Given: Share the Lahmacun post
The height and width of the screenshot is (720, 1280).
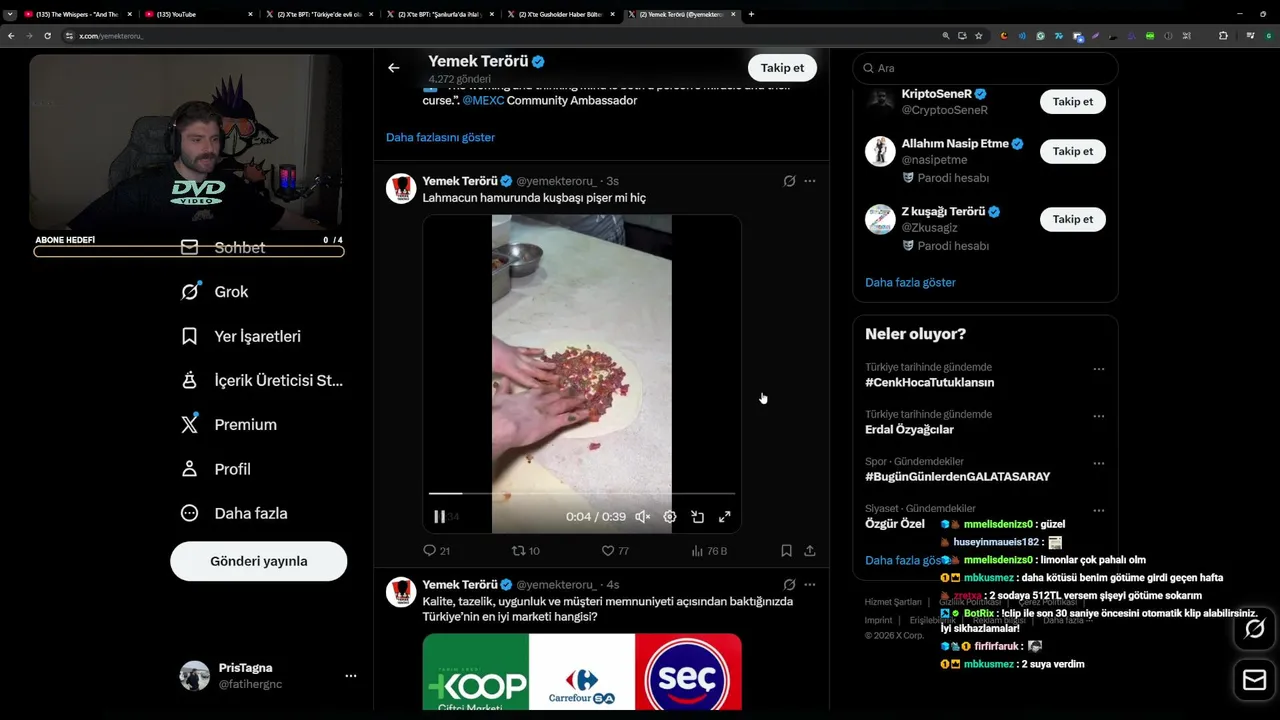Looking at the screenshot, I should click(x=810, y=551).
